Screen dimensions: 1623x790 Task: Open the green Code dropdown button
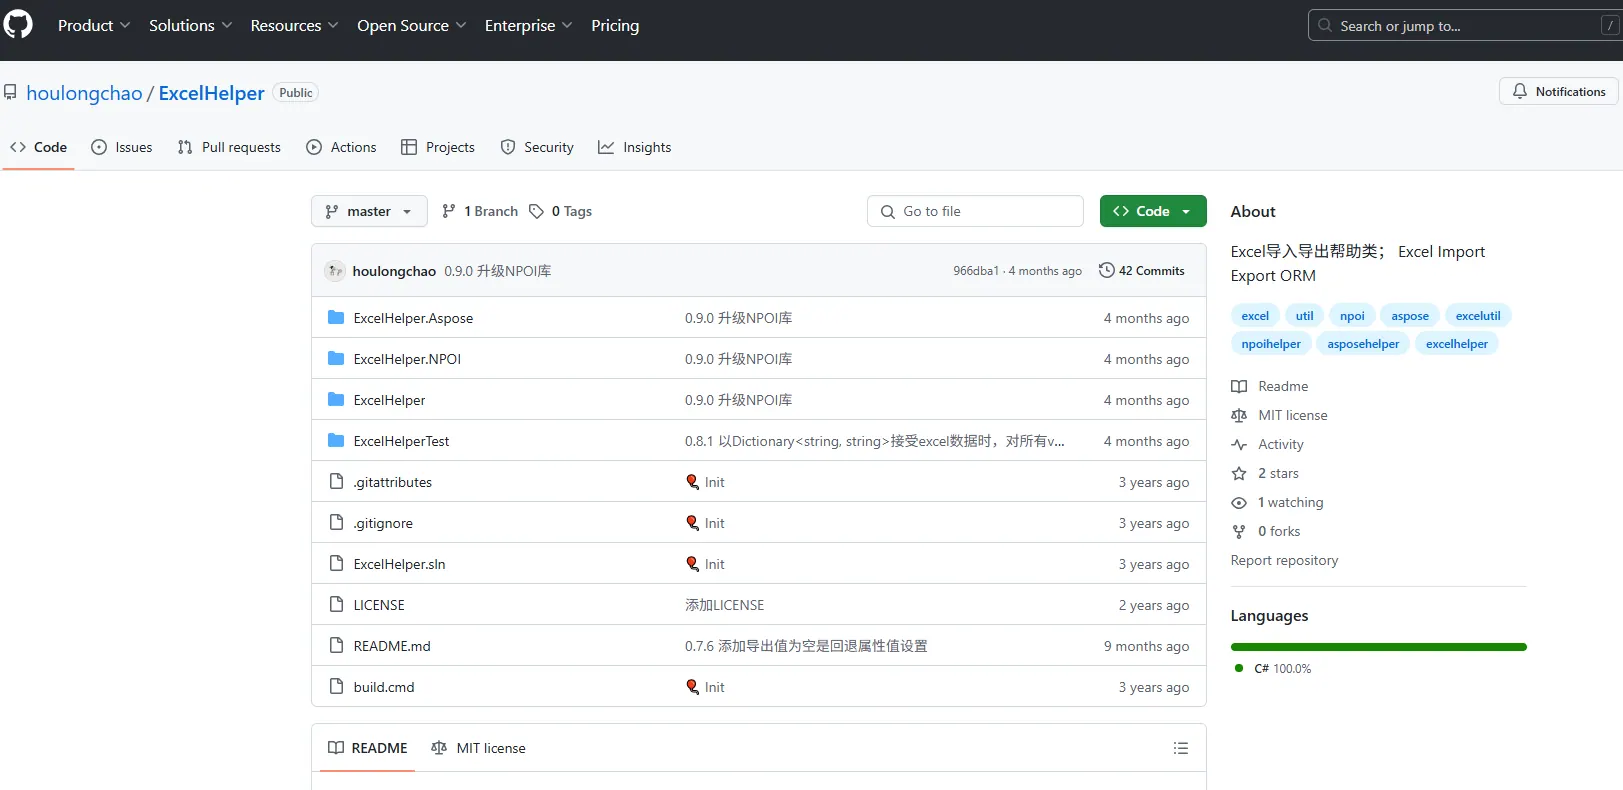click(1152, 211)
